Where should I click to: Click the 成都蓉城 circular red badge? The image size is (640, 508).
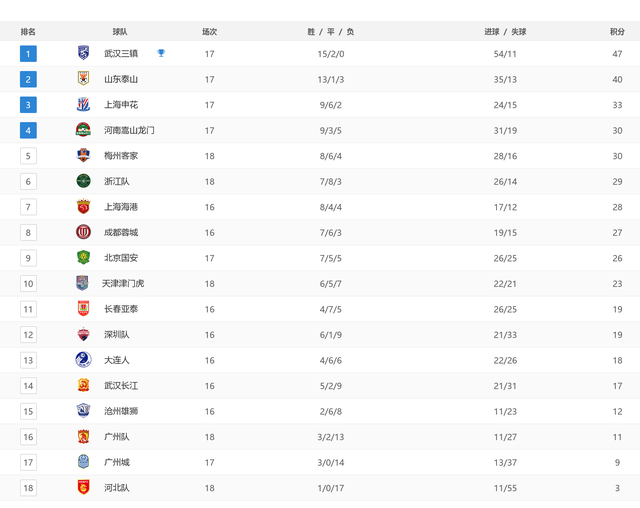pyautogui.click(x=83, y=232)
